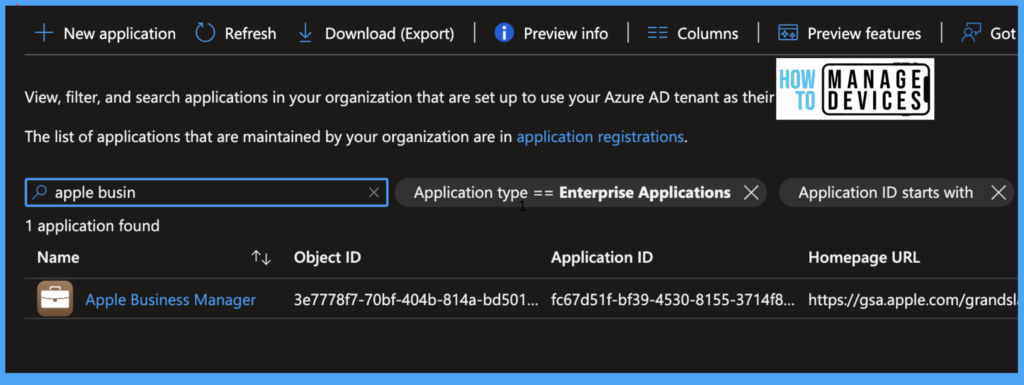The width and height of the screenshot is (1024, 385).
Task: Click the Homepage URL column header
Action: (864, 258)
